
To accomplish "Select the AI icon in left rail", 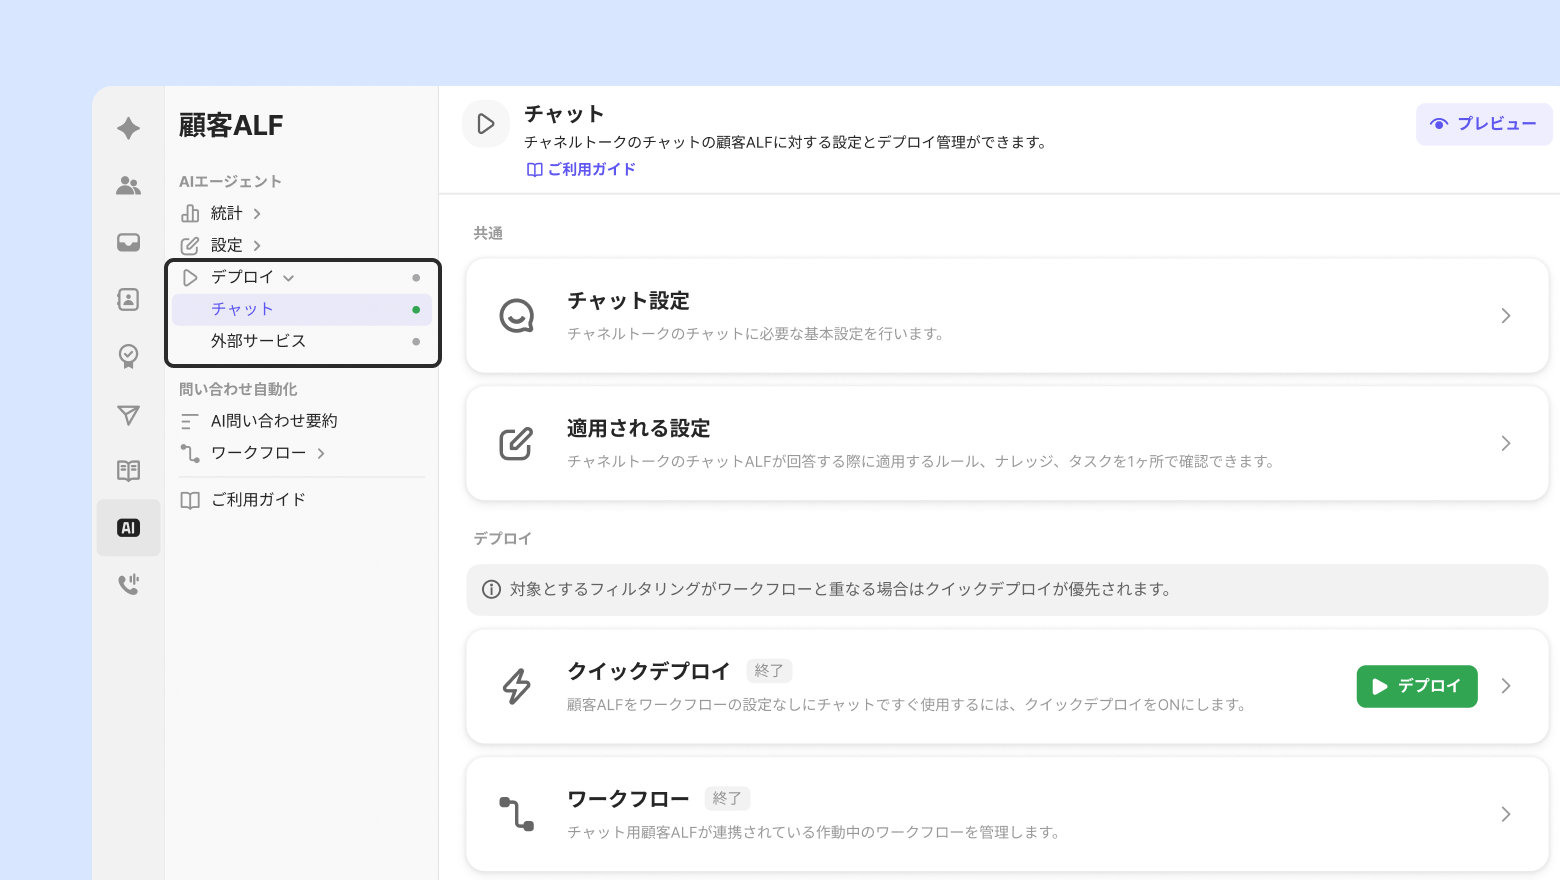I will click(128, 528).
